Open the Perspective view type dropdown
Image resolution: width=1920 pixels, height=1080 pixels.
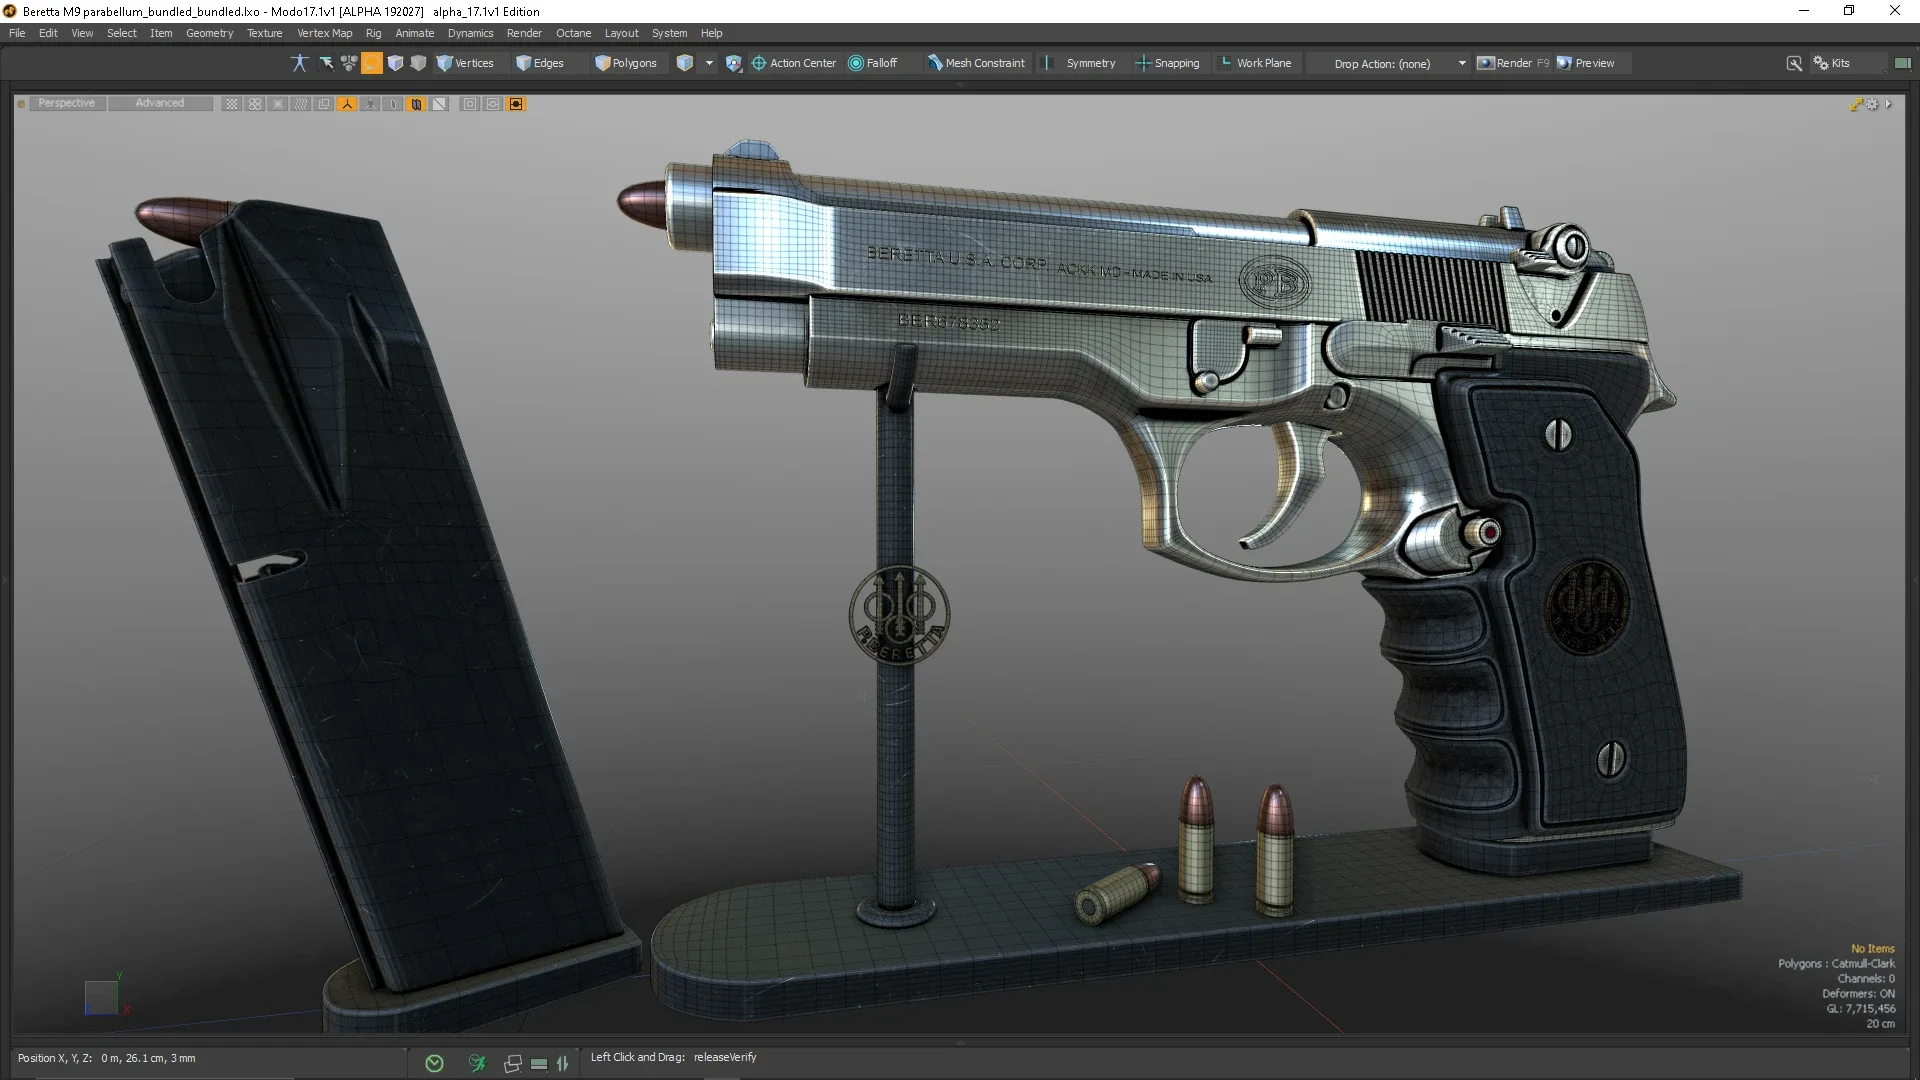67,103
